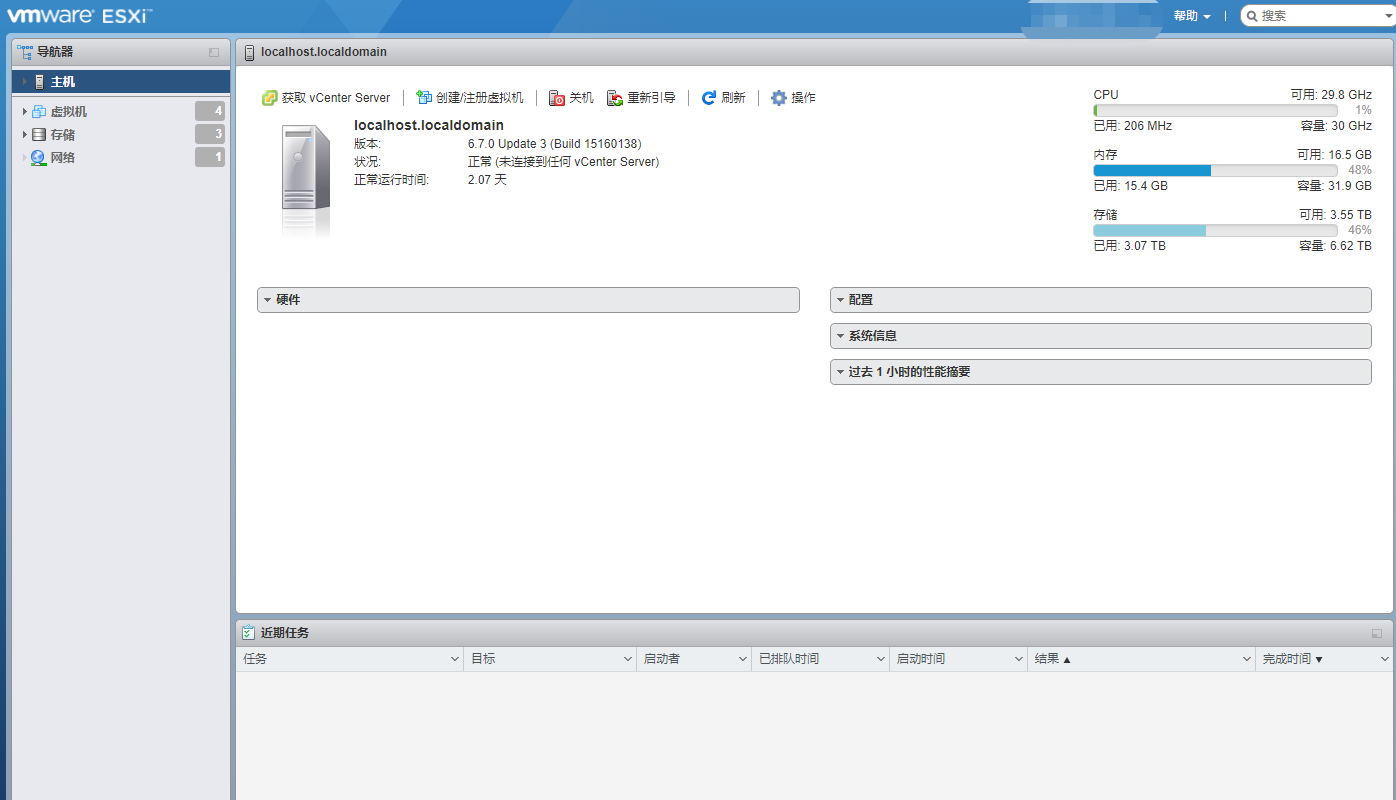1396x800 pixels.
Task: Click the 网络 globe icon
Action: pyautogui.click(x=39, y=157)
